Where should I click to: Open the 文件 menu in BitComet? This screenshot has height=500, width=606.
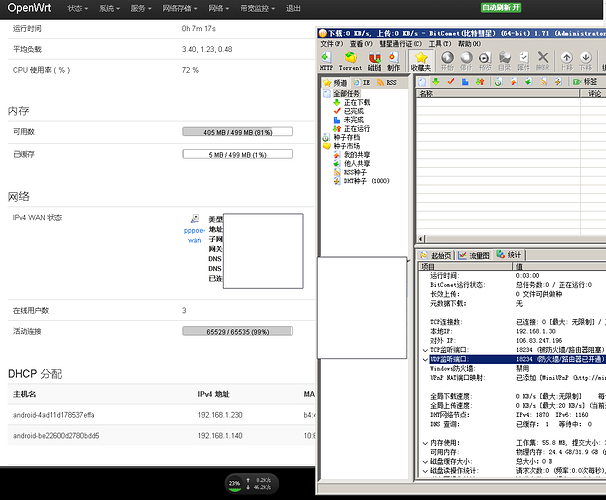tap(332, 44)
